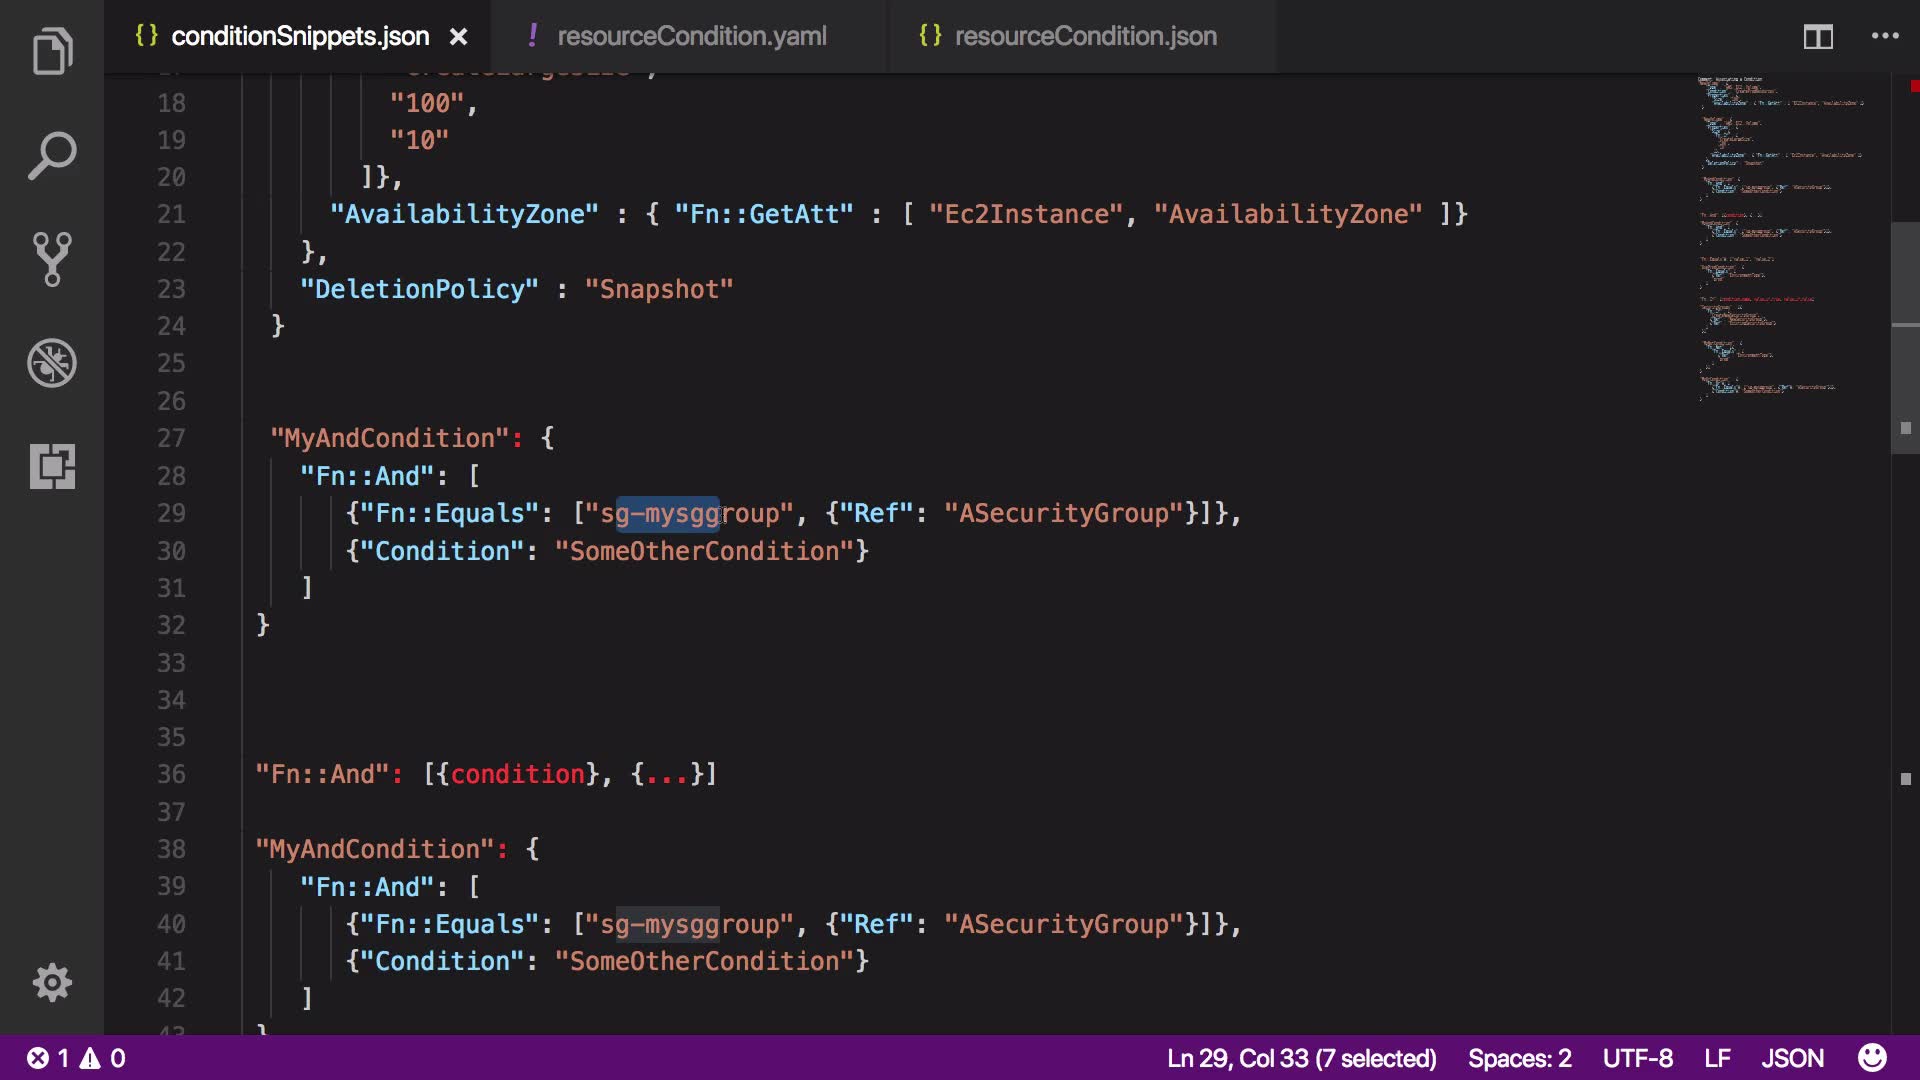The width and height of the screenshot is (1920, 1080).
Task: Open the Extensions panel icon
Action: 52,466
